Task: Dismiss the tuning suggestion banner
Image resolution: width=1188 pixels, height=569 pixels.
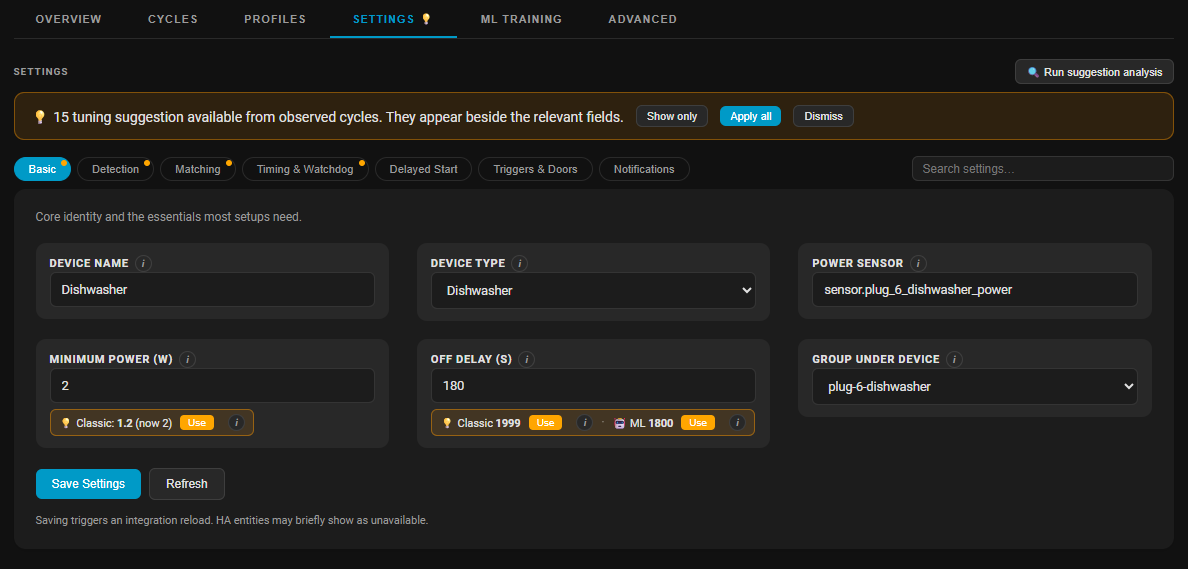Action: 824,116
